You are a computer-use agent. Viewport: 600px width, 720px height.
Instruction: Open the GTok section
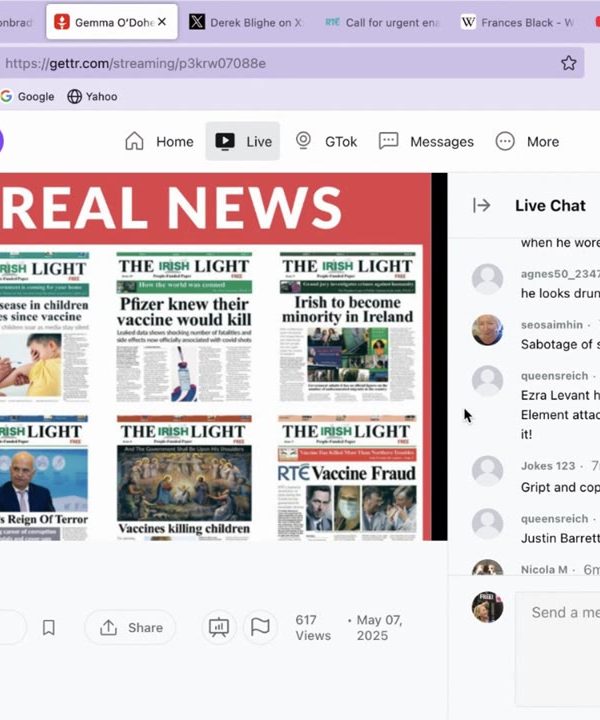click(x=326, y=141)
